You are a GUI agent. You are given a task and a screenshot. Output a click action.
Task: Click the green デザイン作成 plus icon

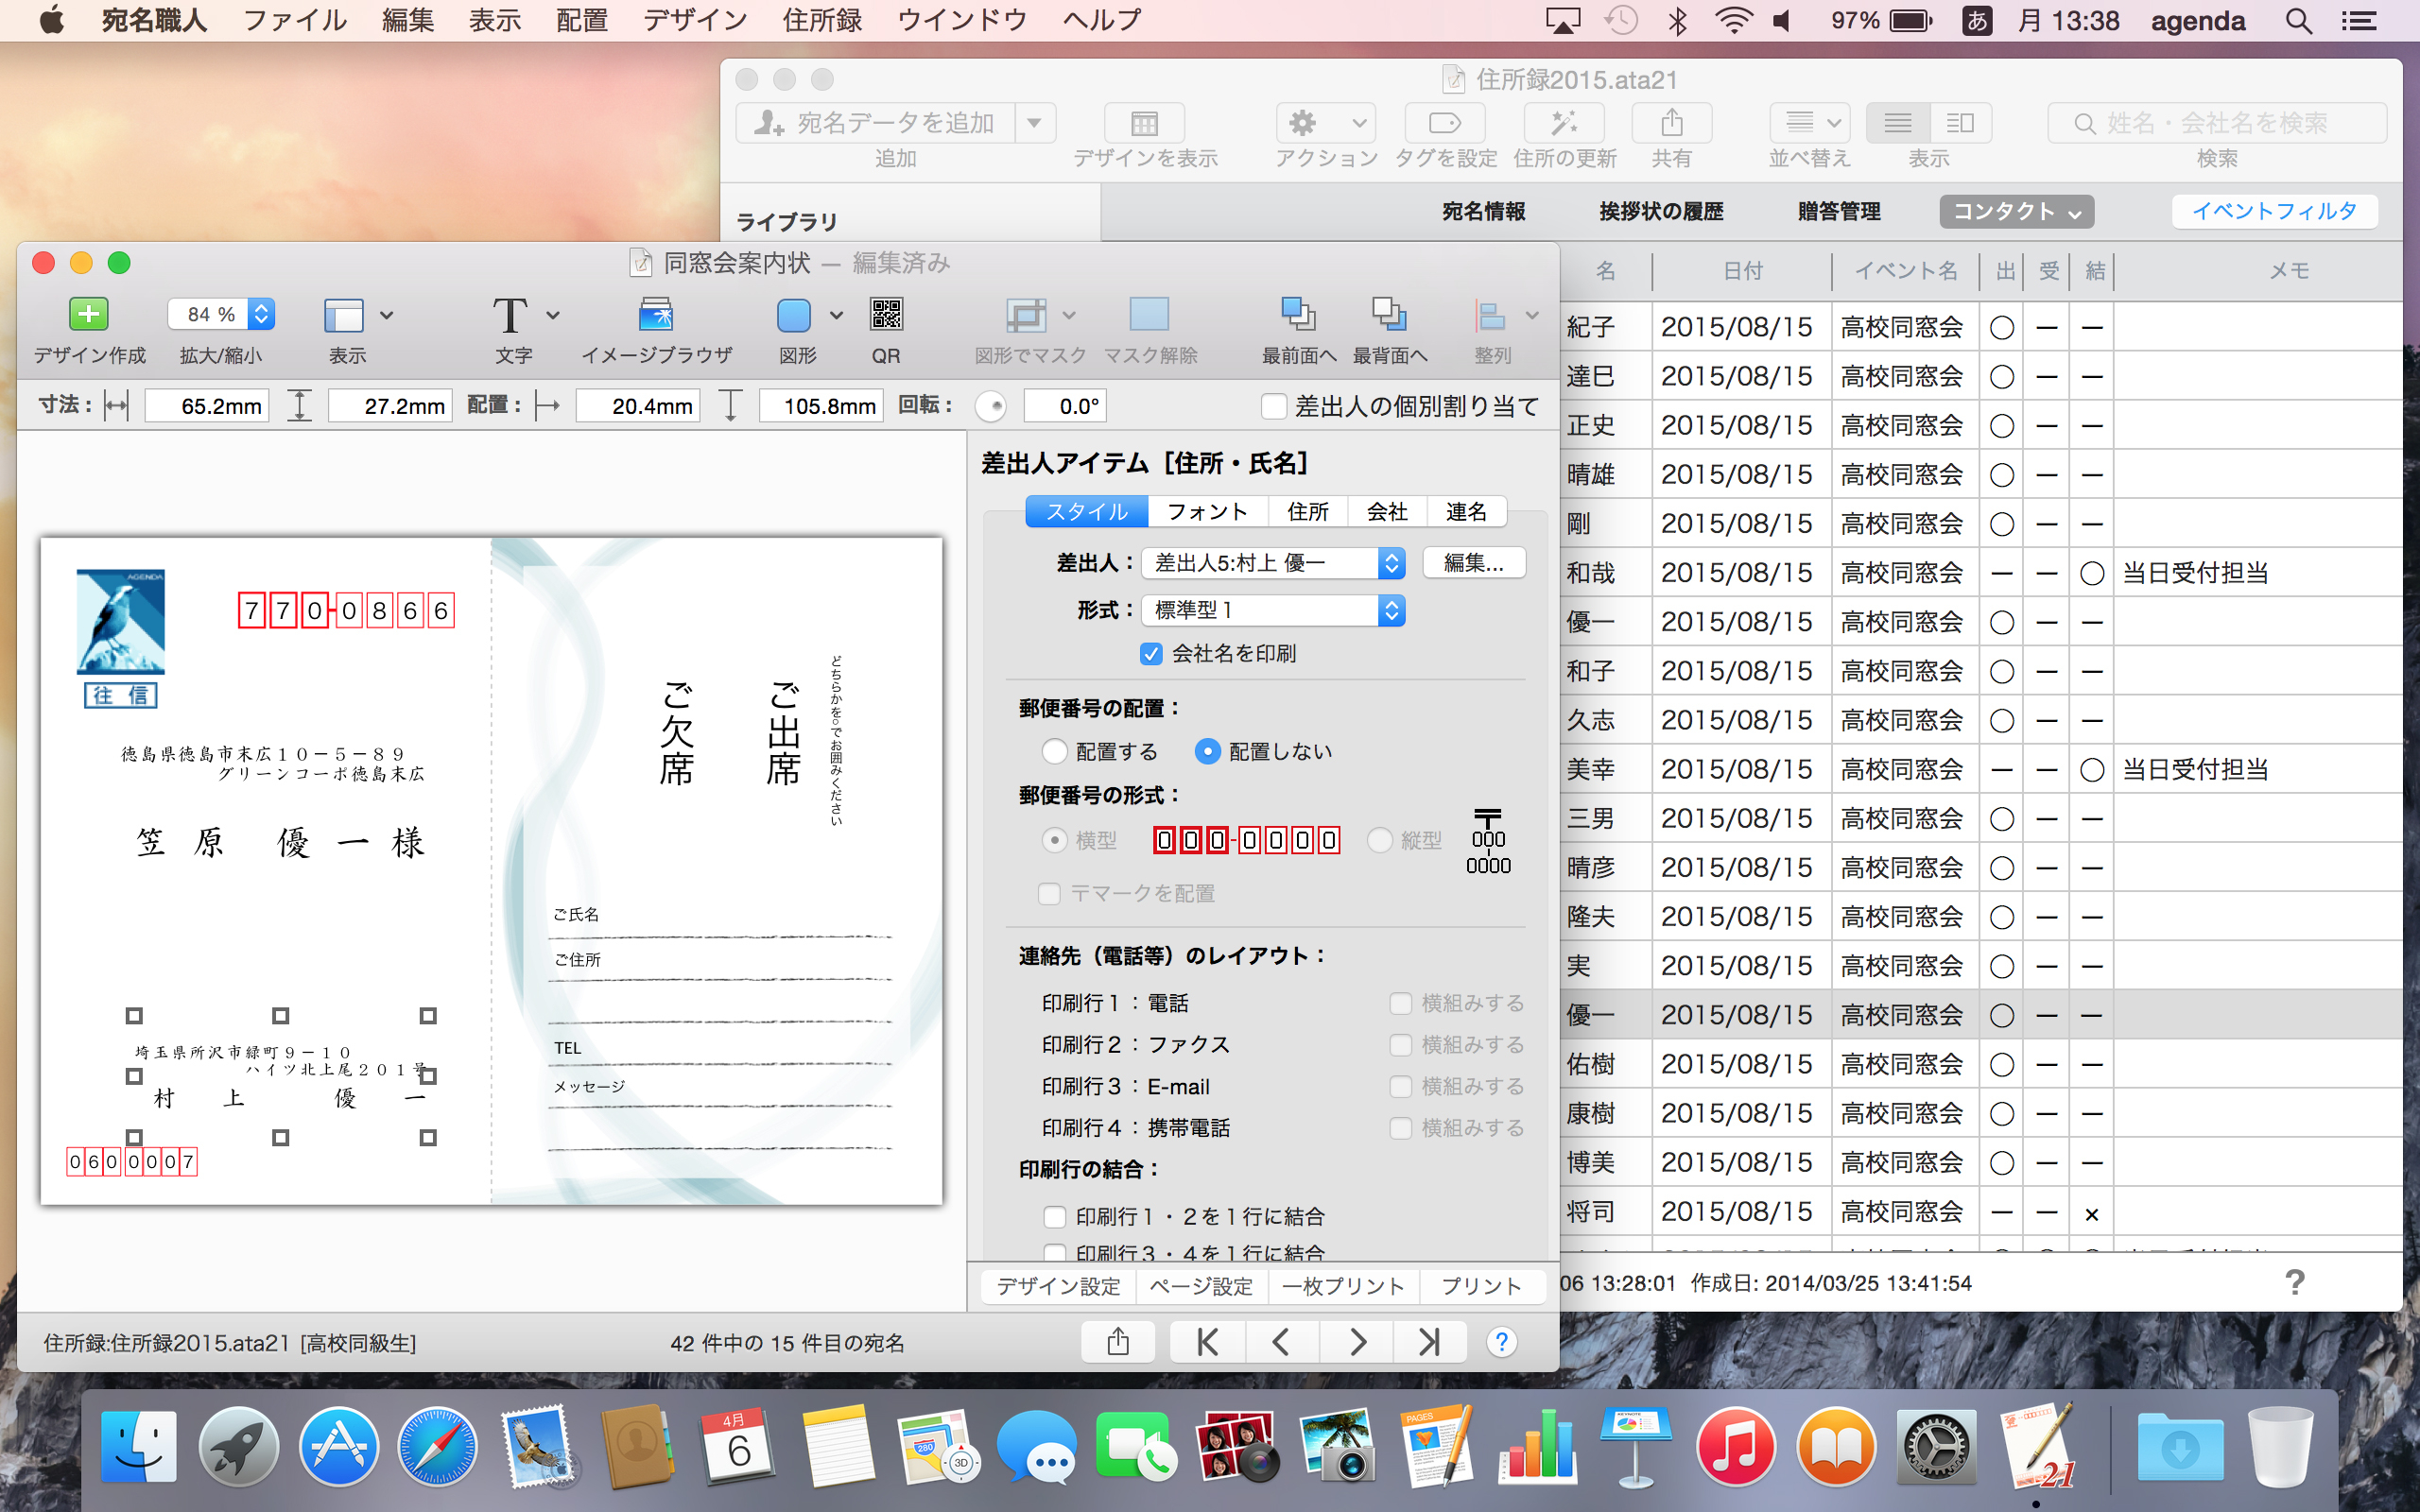click(88, 314)
